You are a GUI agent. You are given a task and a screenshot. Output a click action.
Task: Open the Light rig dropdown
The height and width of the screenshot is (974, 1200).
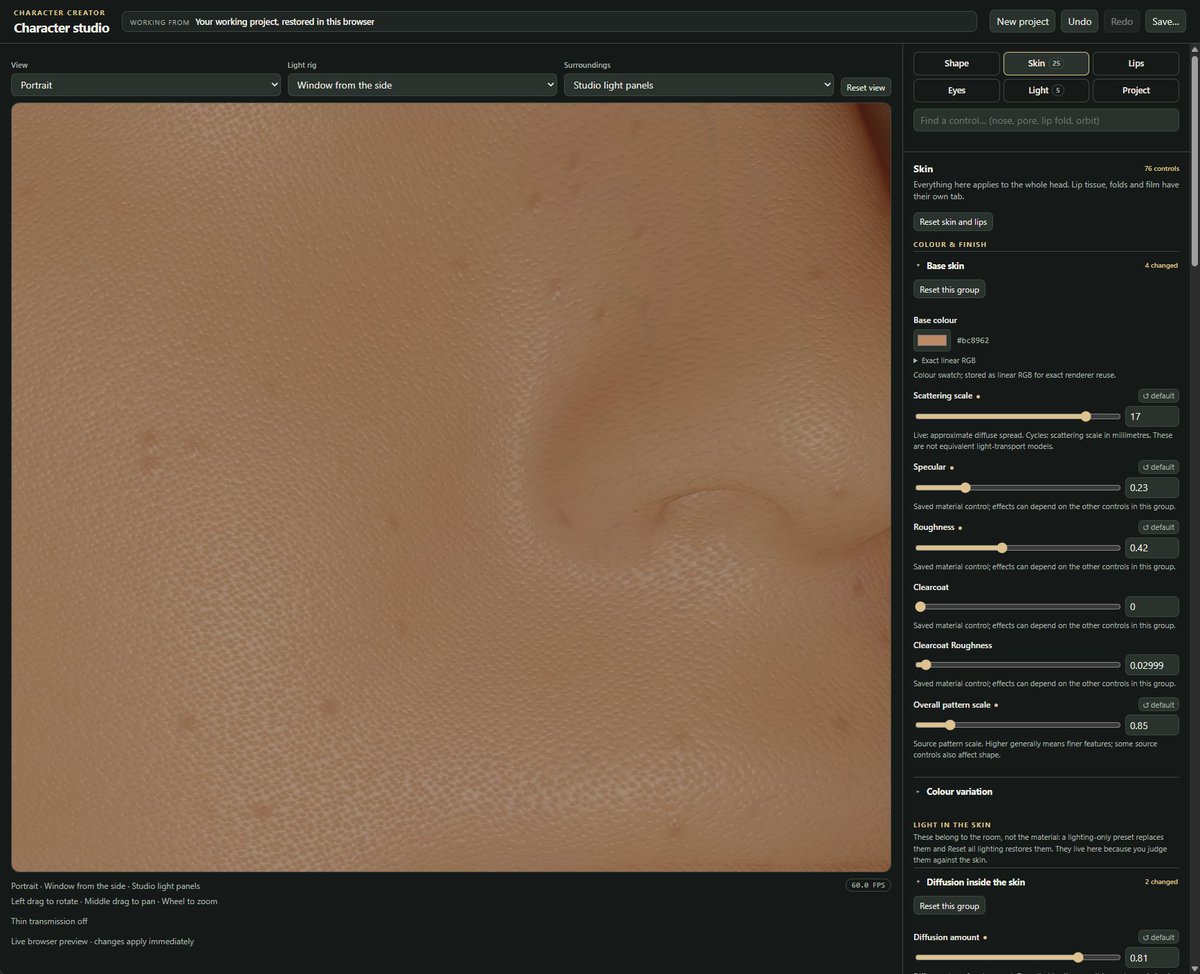(422, 85)
